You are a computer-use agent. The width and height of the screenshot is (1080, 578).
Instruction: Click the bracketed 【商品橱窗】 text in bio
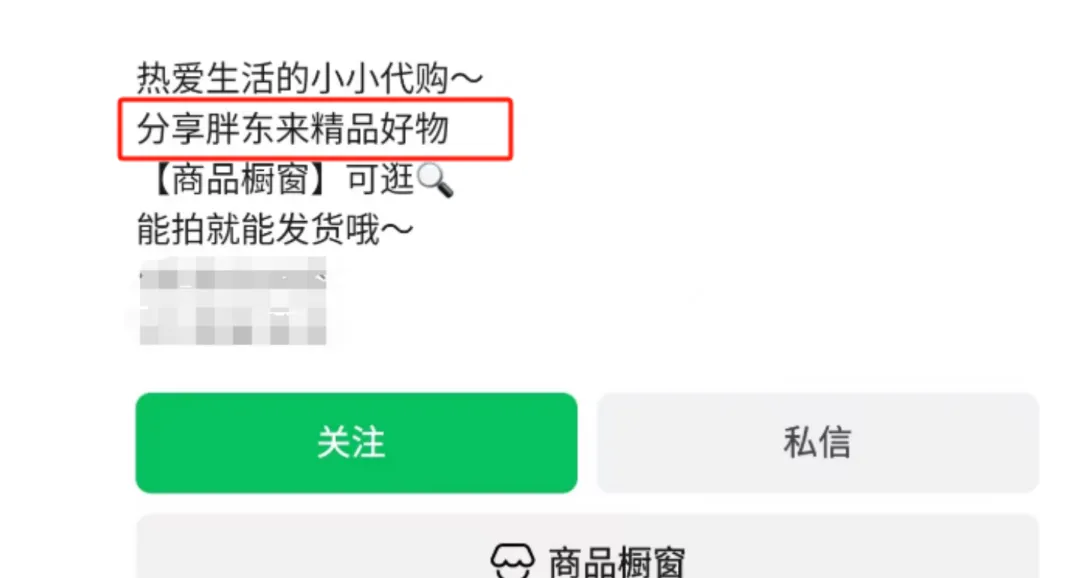240,180
